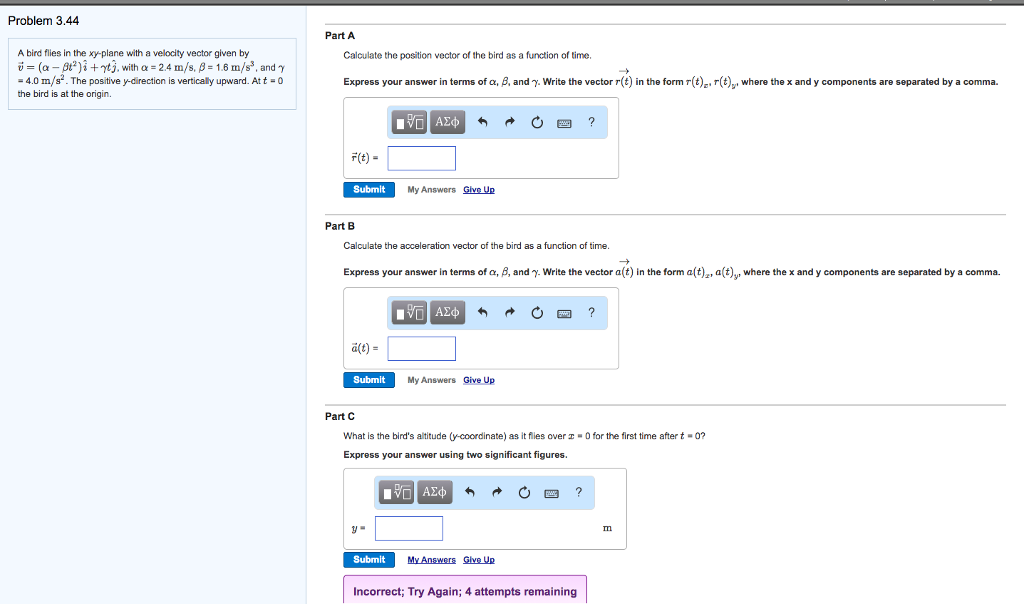Viewport: 1024px width, 604px height.
Task: Click the reset icon in Part B's equation toolbar
Action: [537, 312]
